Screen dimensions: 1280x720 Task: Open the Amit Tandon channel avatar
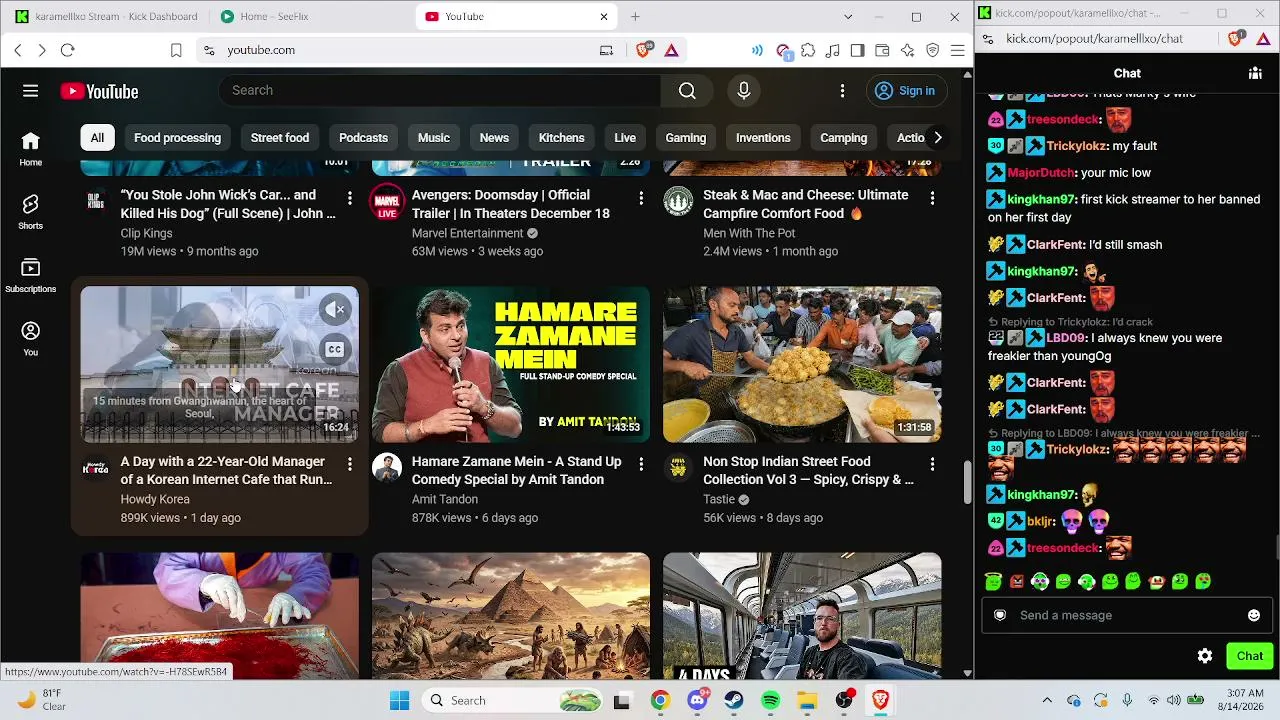point(387,468)
